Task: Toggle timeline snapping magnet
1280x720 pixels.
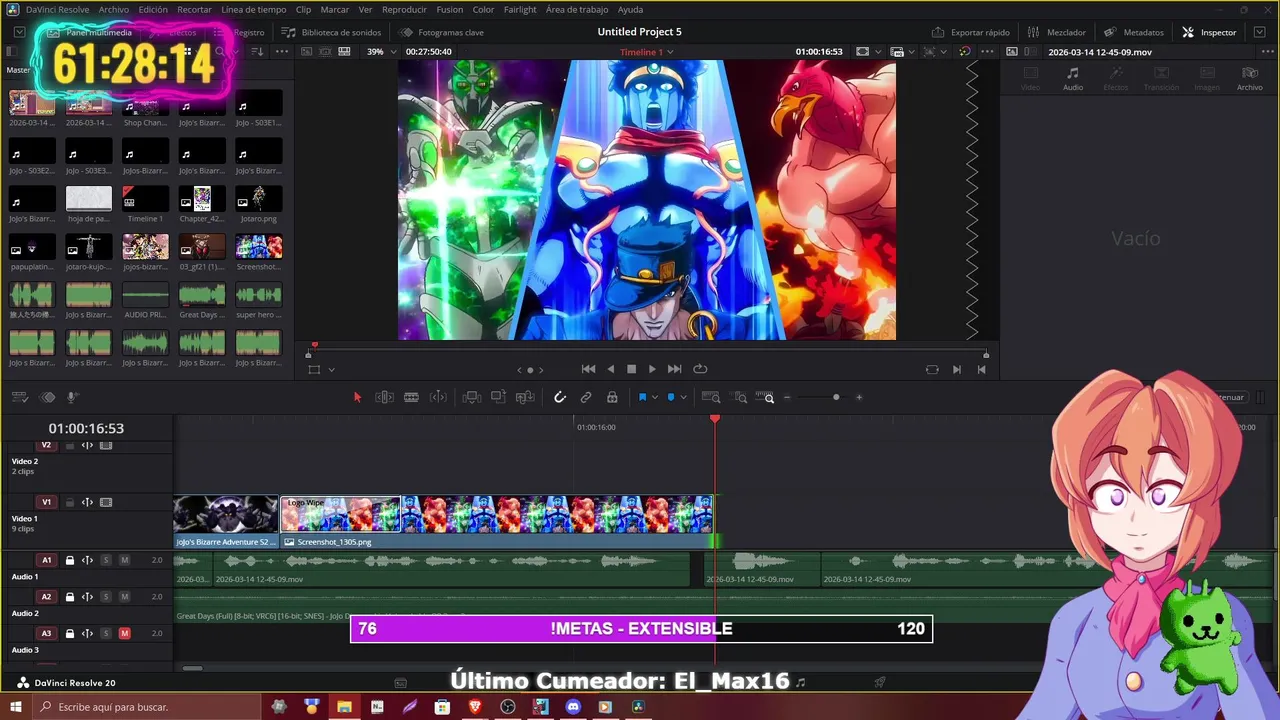Action: point(560,397)
